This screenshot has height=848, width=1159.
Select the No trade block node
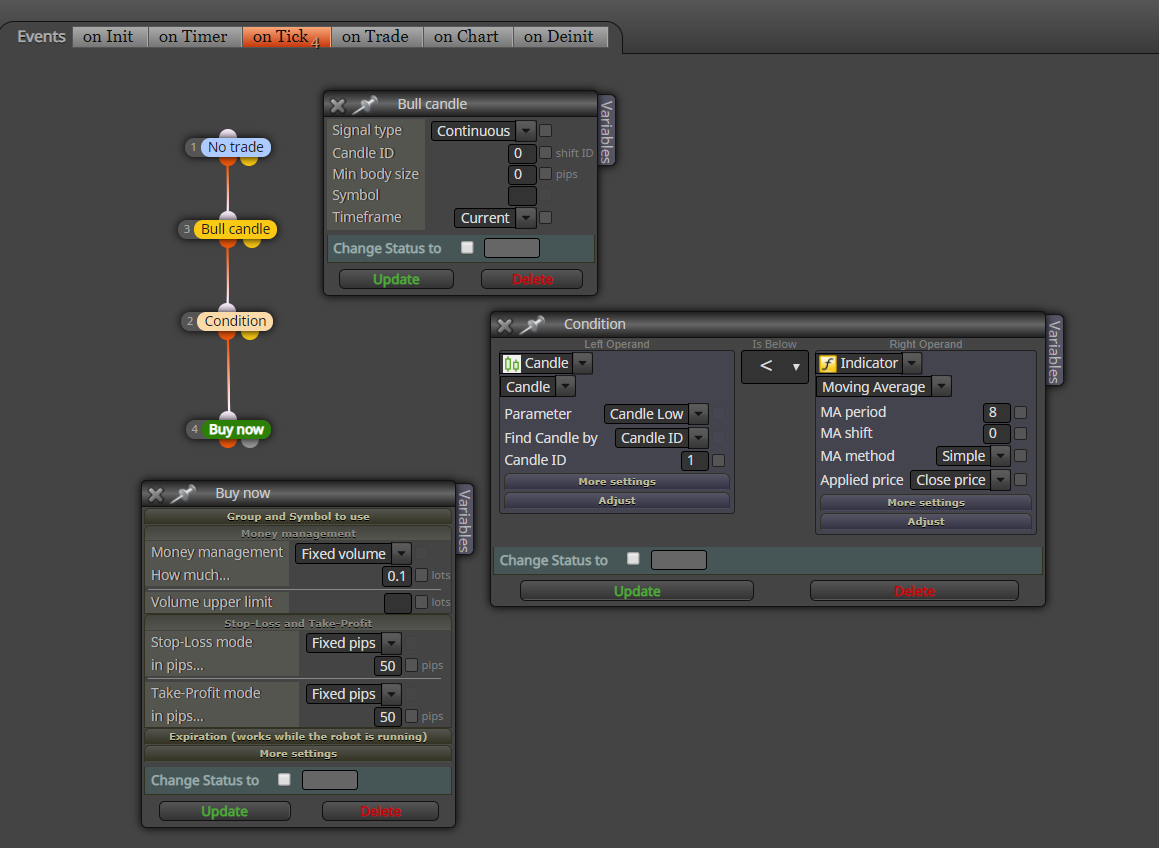[236, 147]
